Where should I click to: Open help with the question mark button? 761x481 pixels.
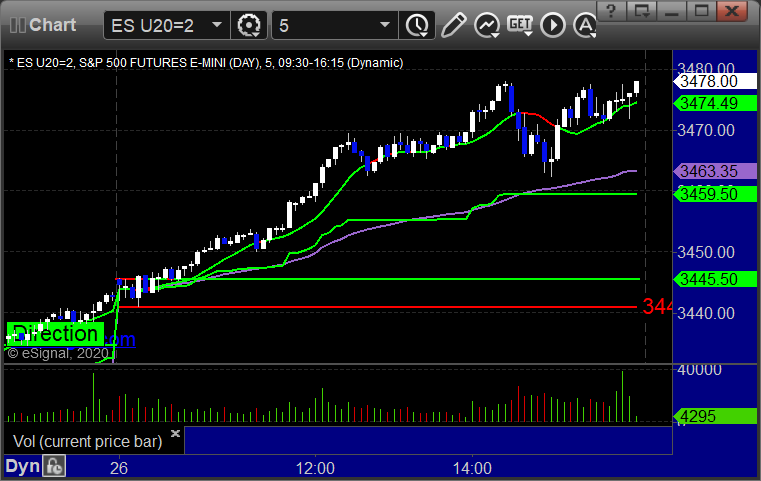point(611,10)
